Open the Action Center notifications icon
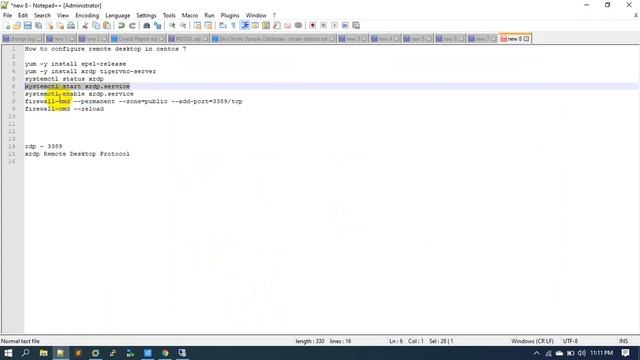The height and width of the screenshot is (360, 640). [x=625, y=353]
